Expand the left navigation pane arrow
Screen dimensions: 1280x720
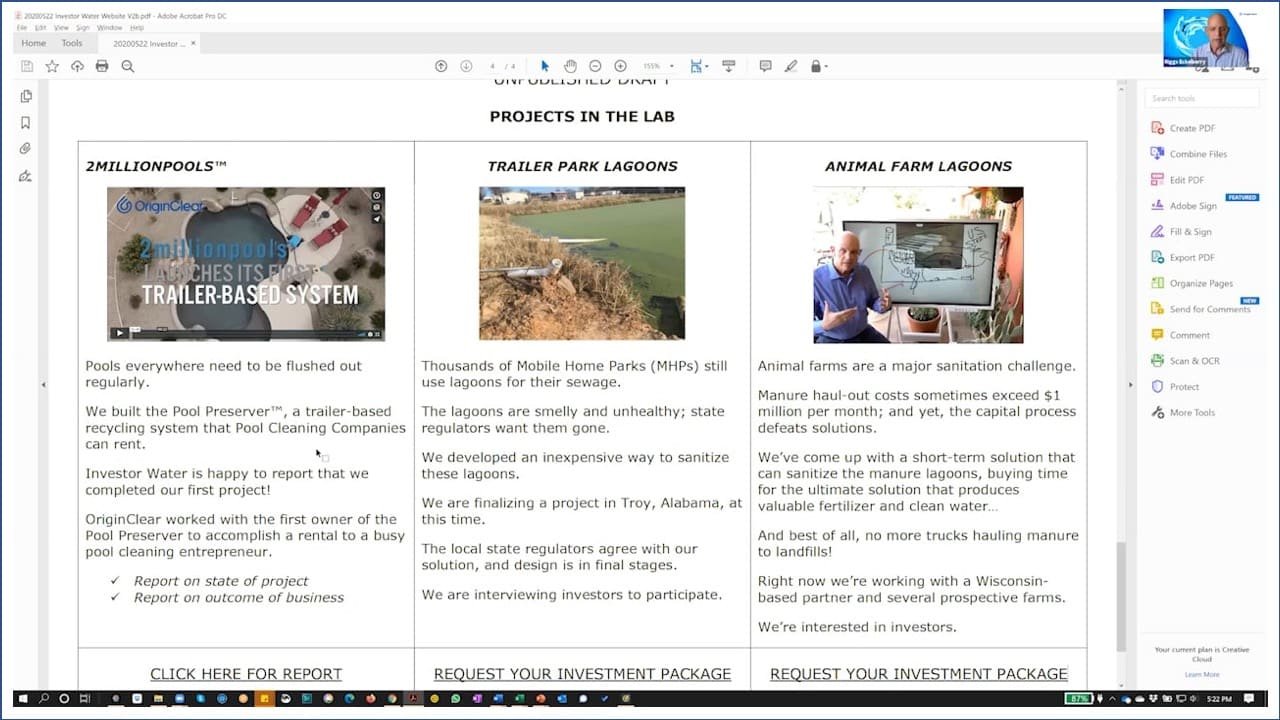tap(43, 385)
